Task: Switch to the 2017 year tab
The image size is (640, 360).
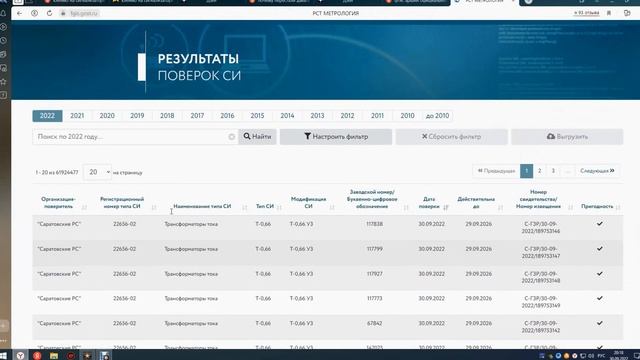Action: (197, 116)
